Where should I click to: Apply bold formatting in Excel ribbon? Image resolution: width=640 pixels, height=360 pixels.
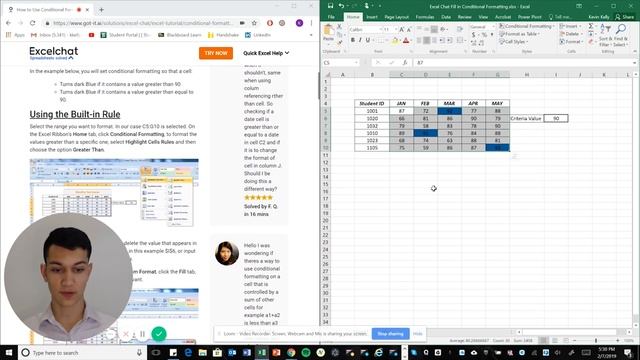coord(353,40)
